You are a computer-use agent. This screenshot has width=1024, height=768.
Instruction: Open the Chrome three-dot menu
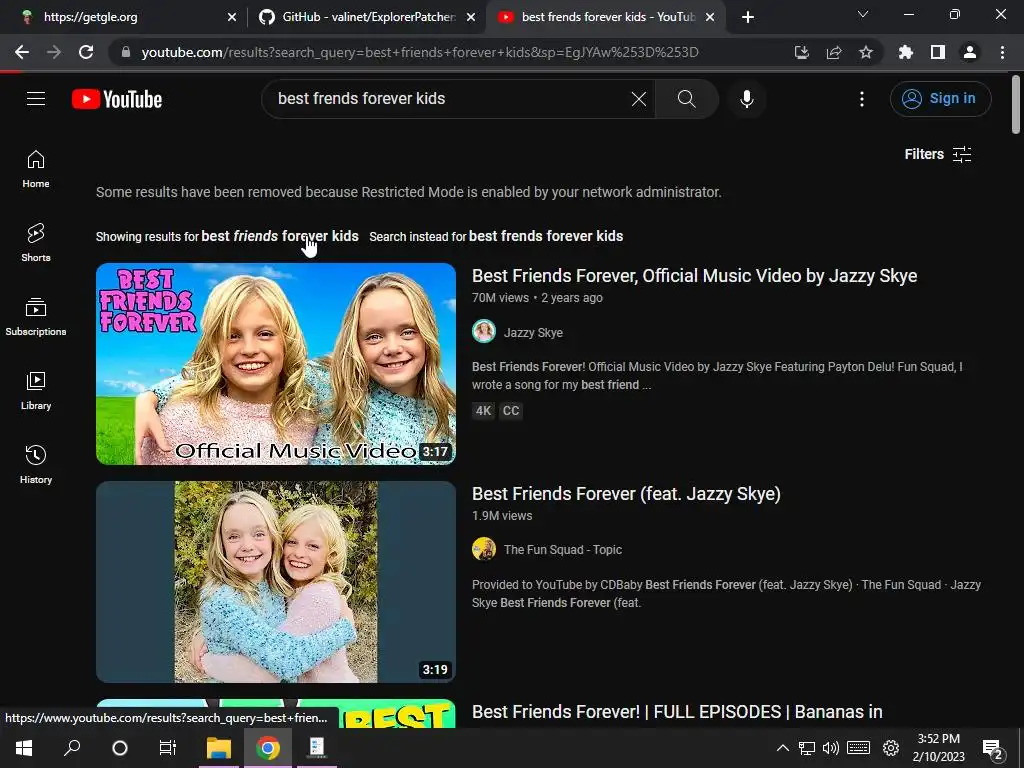coord(1002,52)
